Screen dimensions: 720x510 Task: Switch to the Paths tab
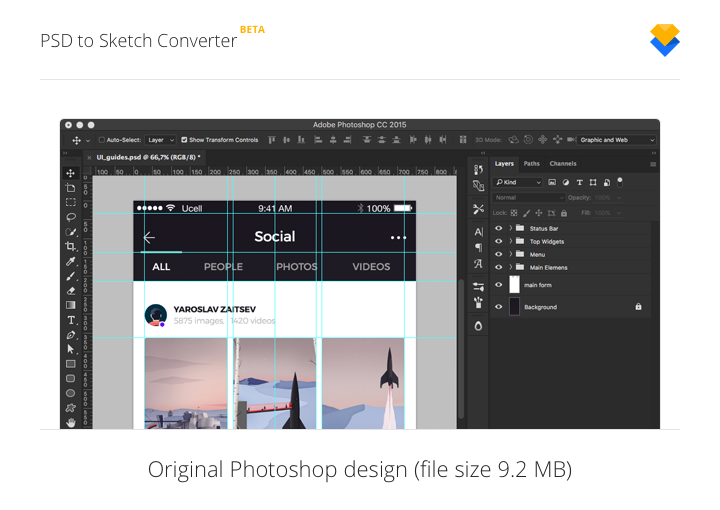click(532, 164)
